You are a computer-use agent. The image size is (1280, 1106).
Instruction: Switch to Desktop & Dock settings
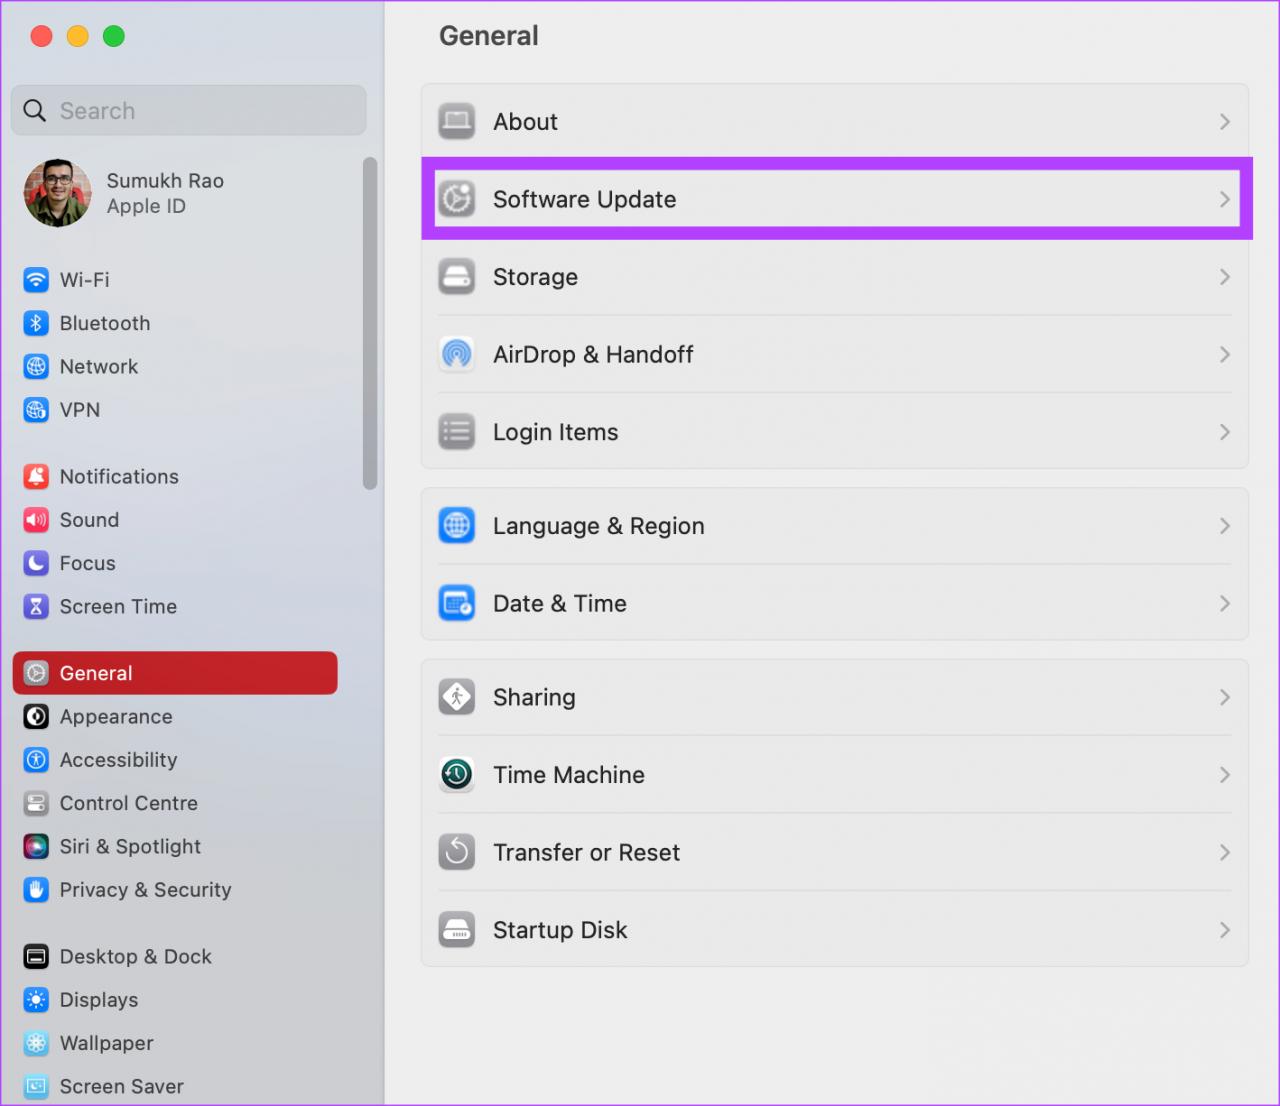tap(135, 957)
